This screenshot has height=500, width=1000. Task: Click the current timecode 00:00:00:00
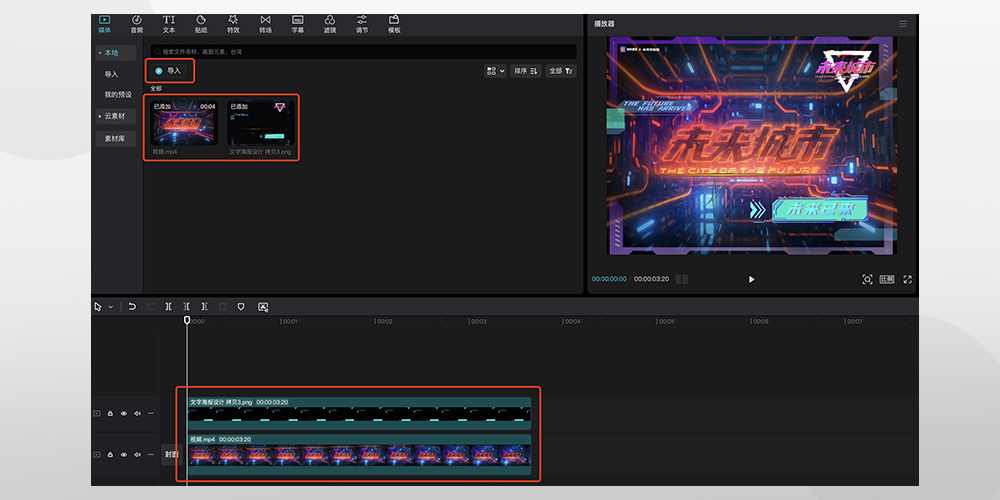pos(609,279)
